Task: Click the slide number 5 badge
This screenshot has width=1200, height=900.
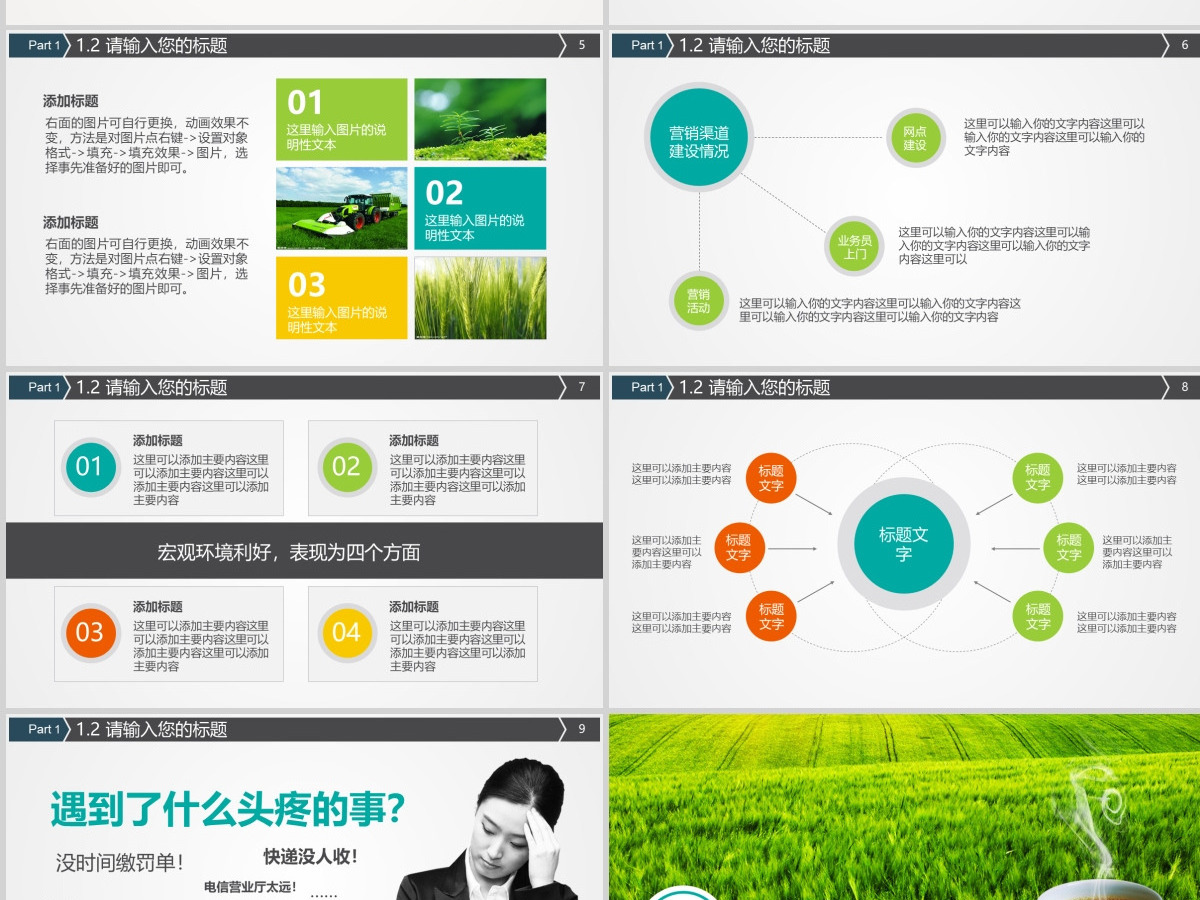Action: coord(581,45)
